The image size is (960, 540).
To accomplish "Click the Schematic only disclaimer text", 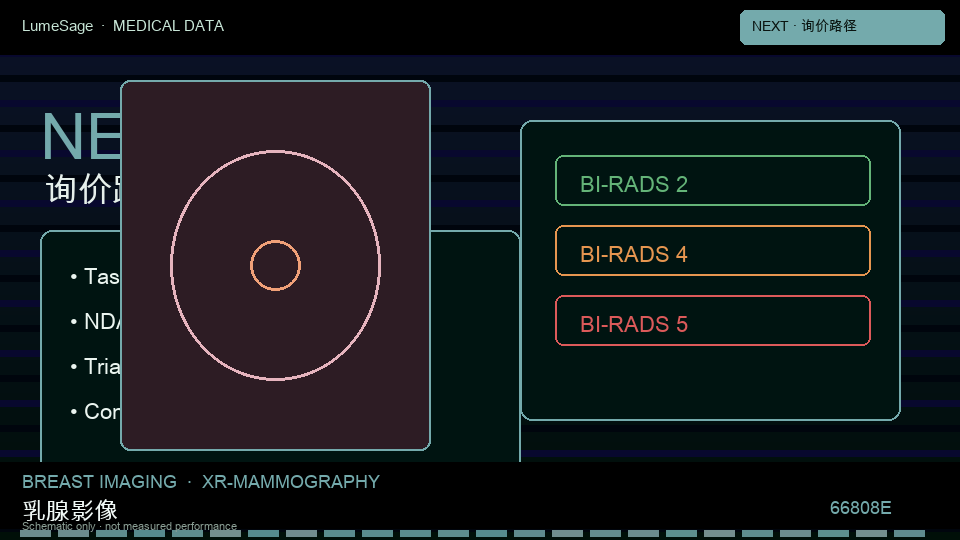I will click(x=129, y=526).
